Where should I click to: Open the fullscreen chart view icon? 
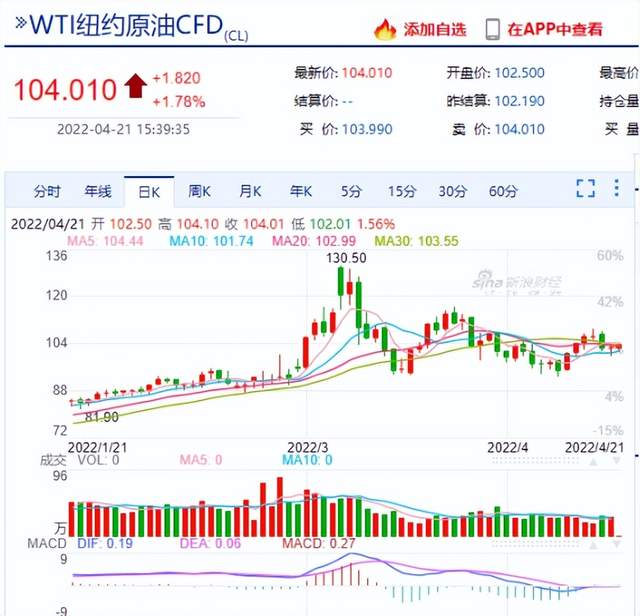point(585,188)
